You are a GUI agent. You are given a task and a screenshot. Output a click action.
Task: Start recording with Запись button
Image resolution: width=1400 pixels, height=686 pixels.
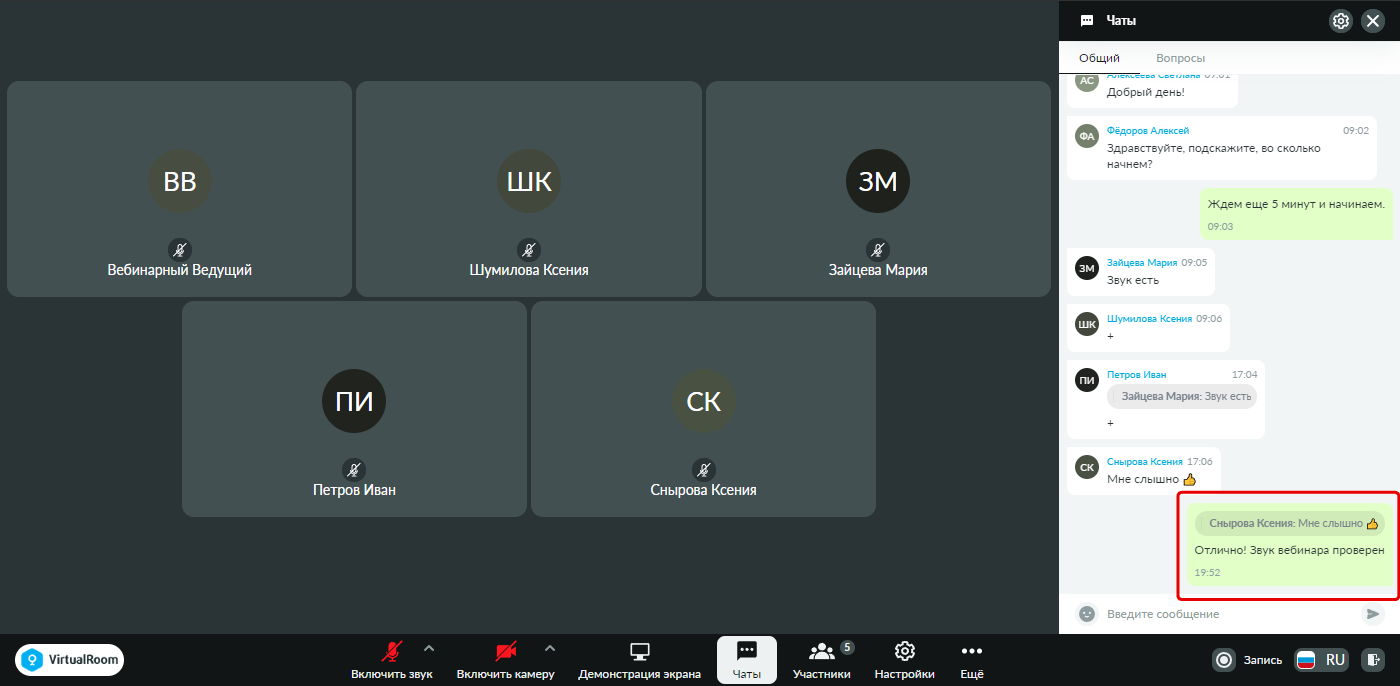1247,659
